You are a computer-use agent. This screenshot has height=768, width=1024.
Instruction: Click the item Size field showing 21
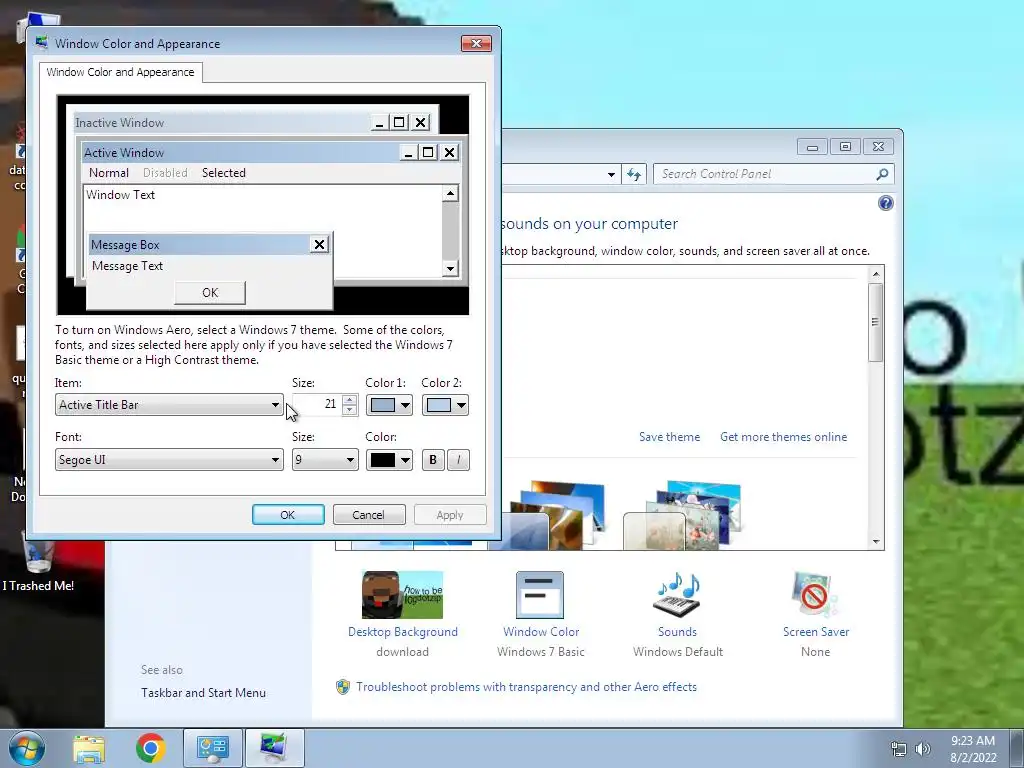pyautogui.click(x=317, y=405)
